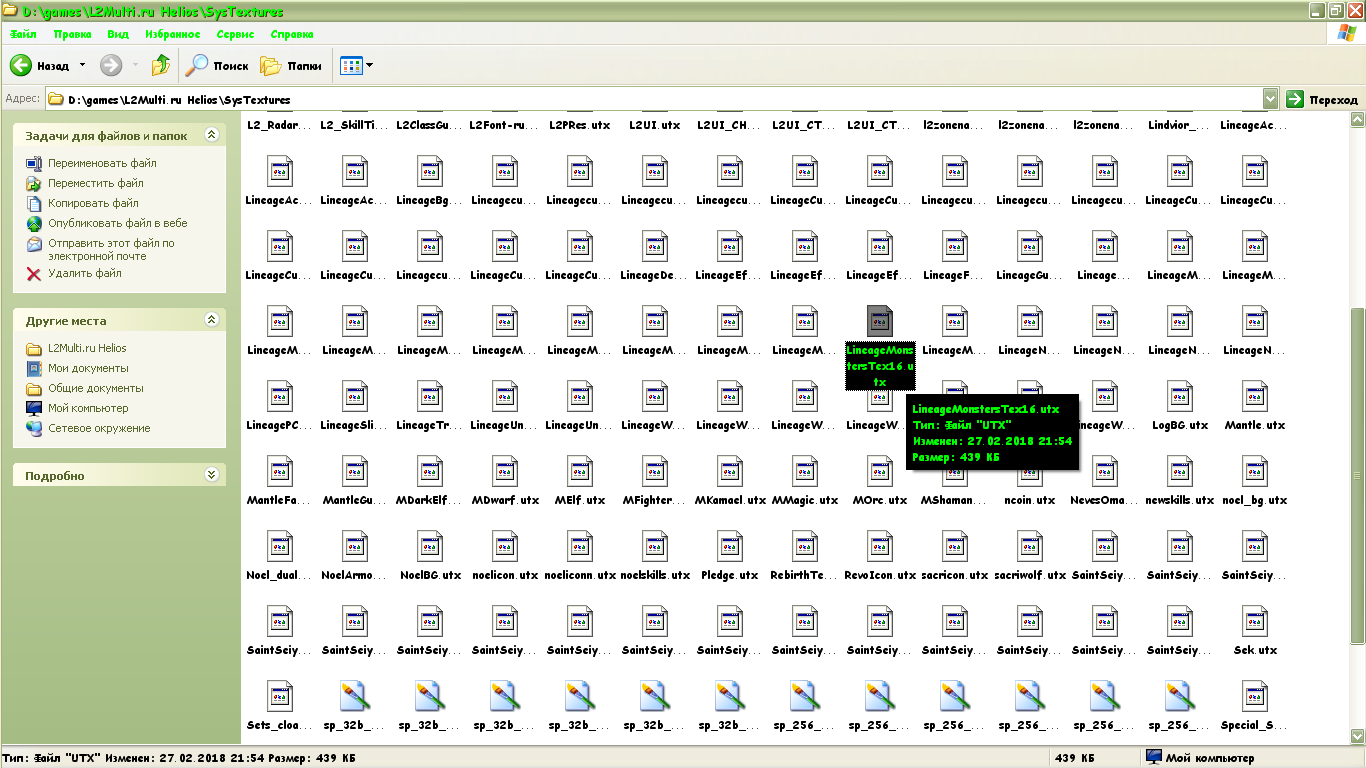This screenshot has height=768, width=1366.
Task: Click 'Переименовать файл' task link
Action: [x=102, y=163]
